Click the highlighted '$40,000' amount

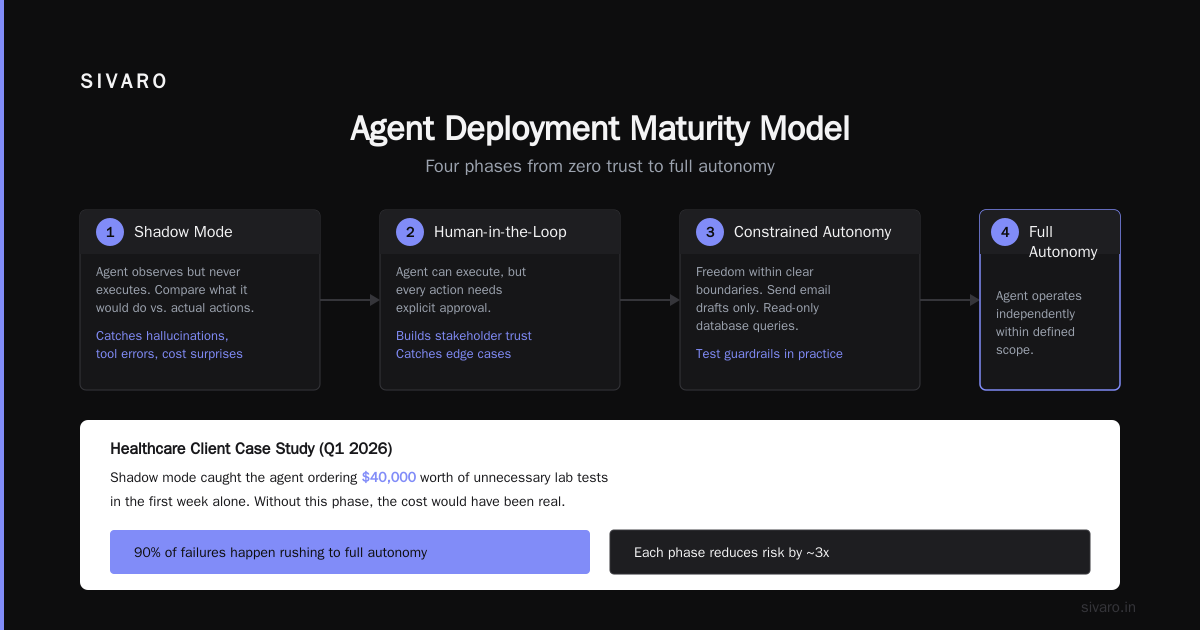tap(389, 478)
